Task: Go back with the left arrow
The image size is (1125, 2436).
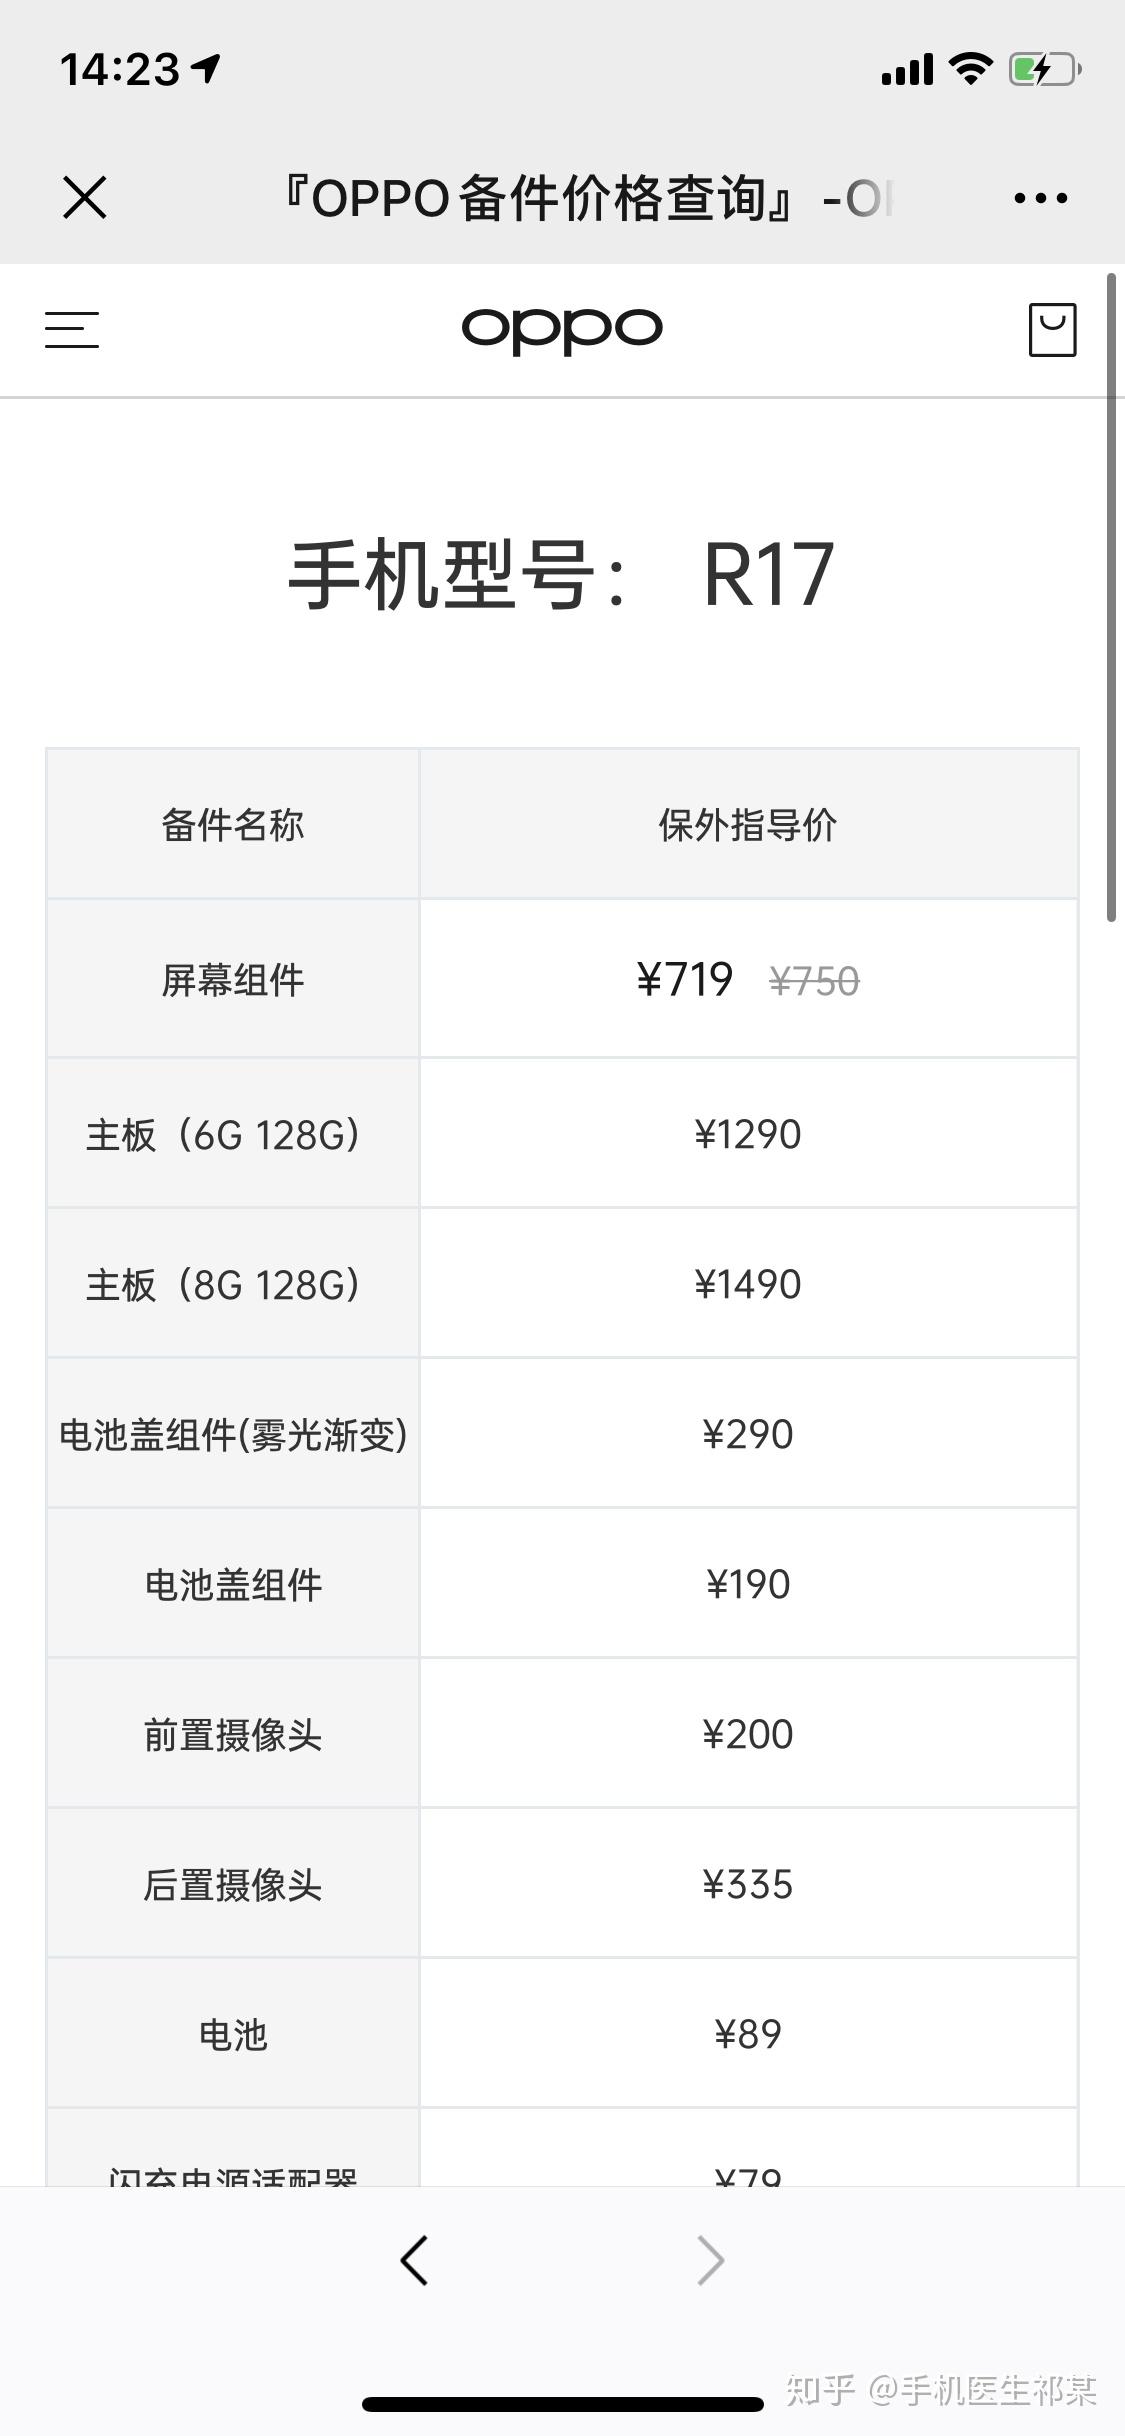Action: coord(414,2260)
